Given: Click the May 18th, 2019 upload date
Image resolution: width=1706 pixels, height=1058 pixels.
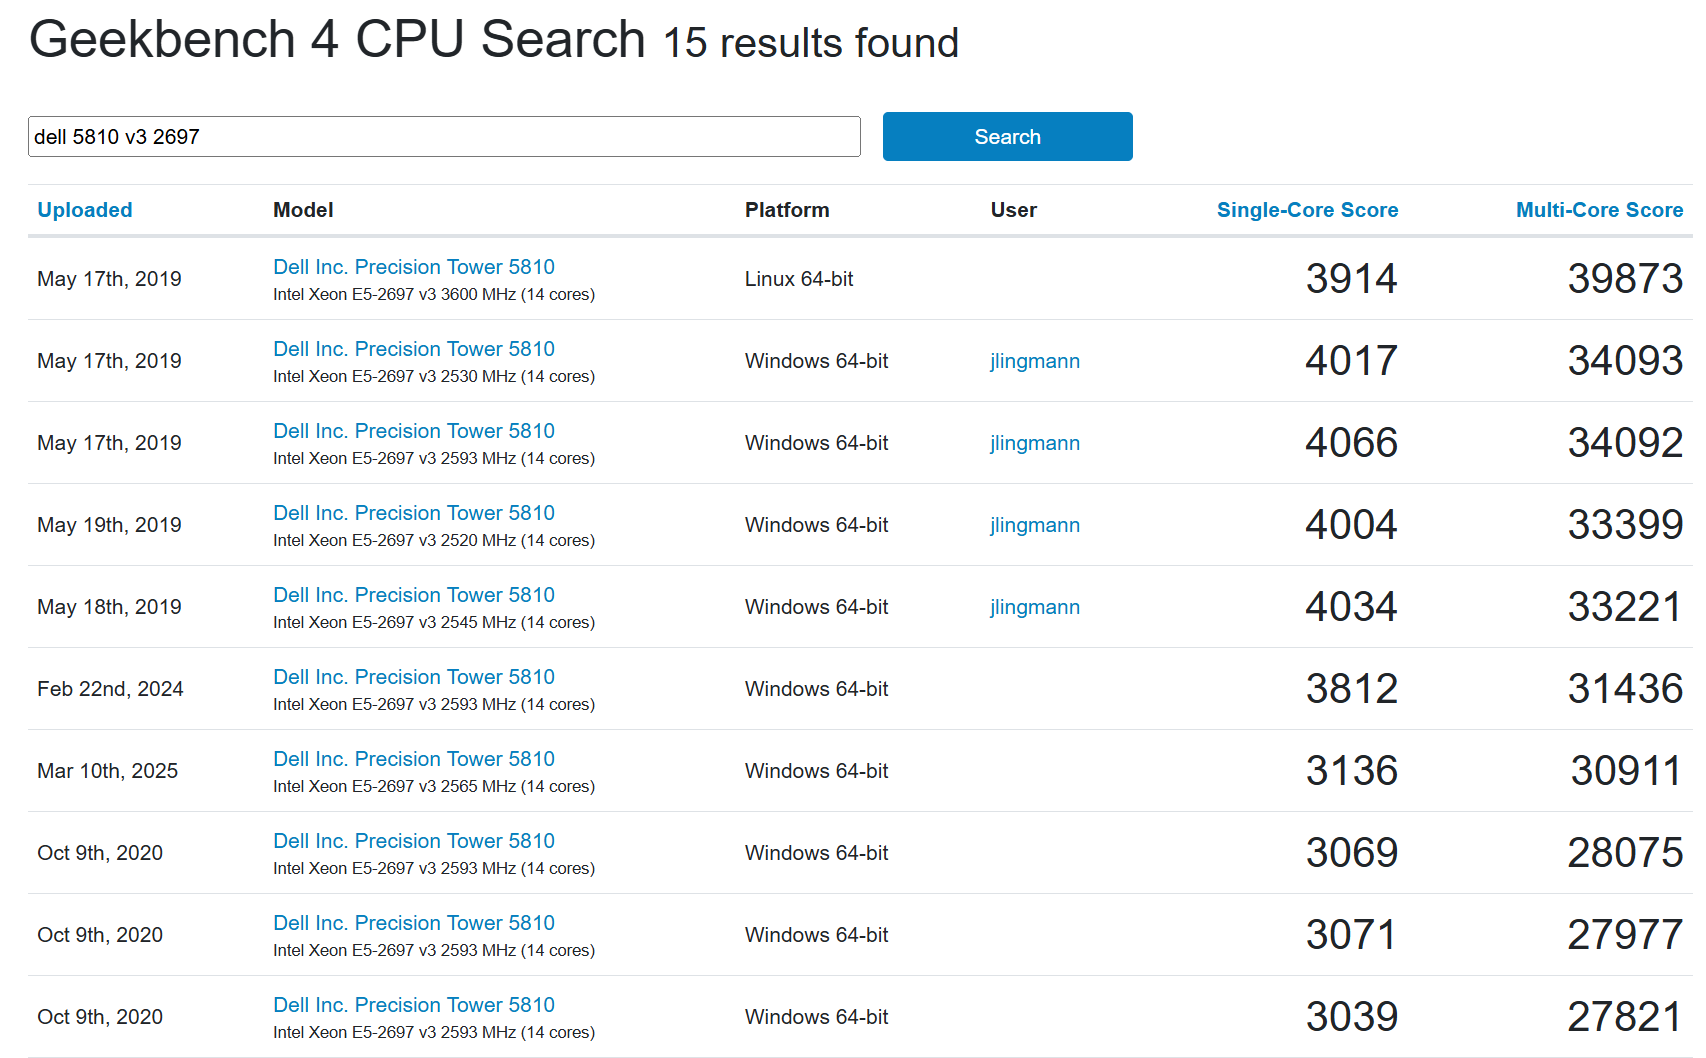Looking at the screenshot, I should tap(109, 607).
